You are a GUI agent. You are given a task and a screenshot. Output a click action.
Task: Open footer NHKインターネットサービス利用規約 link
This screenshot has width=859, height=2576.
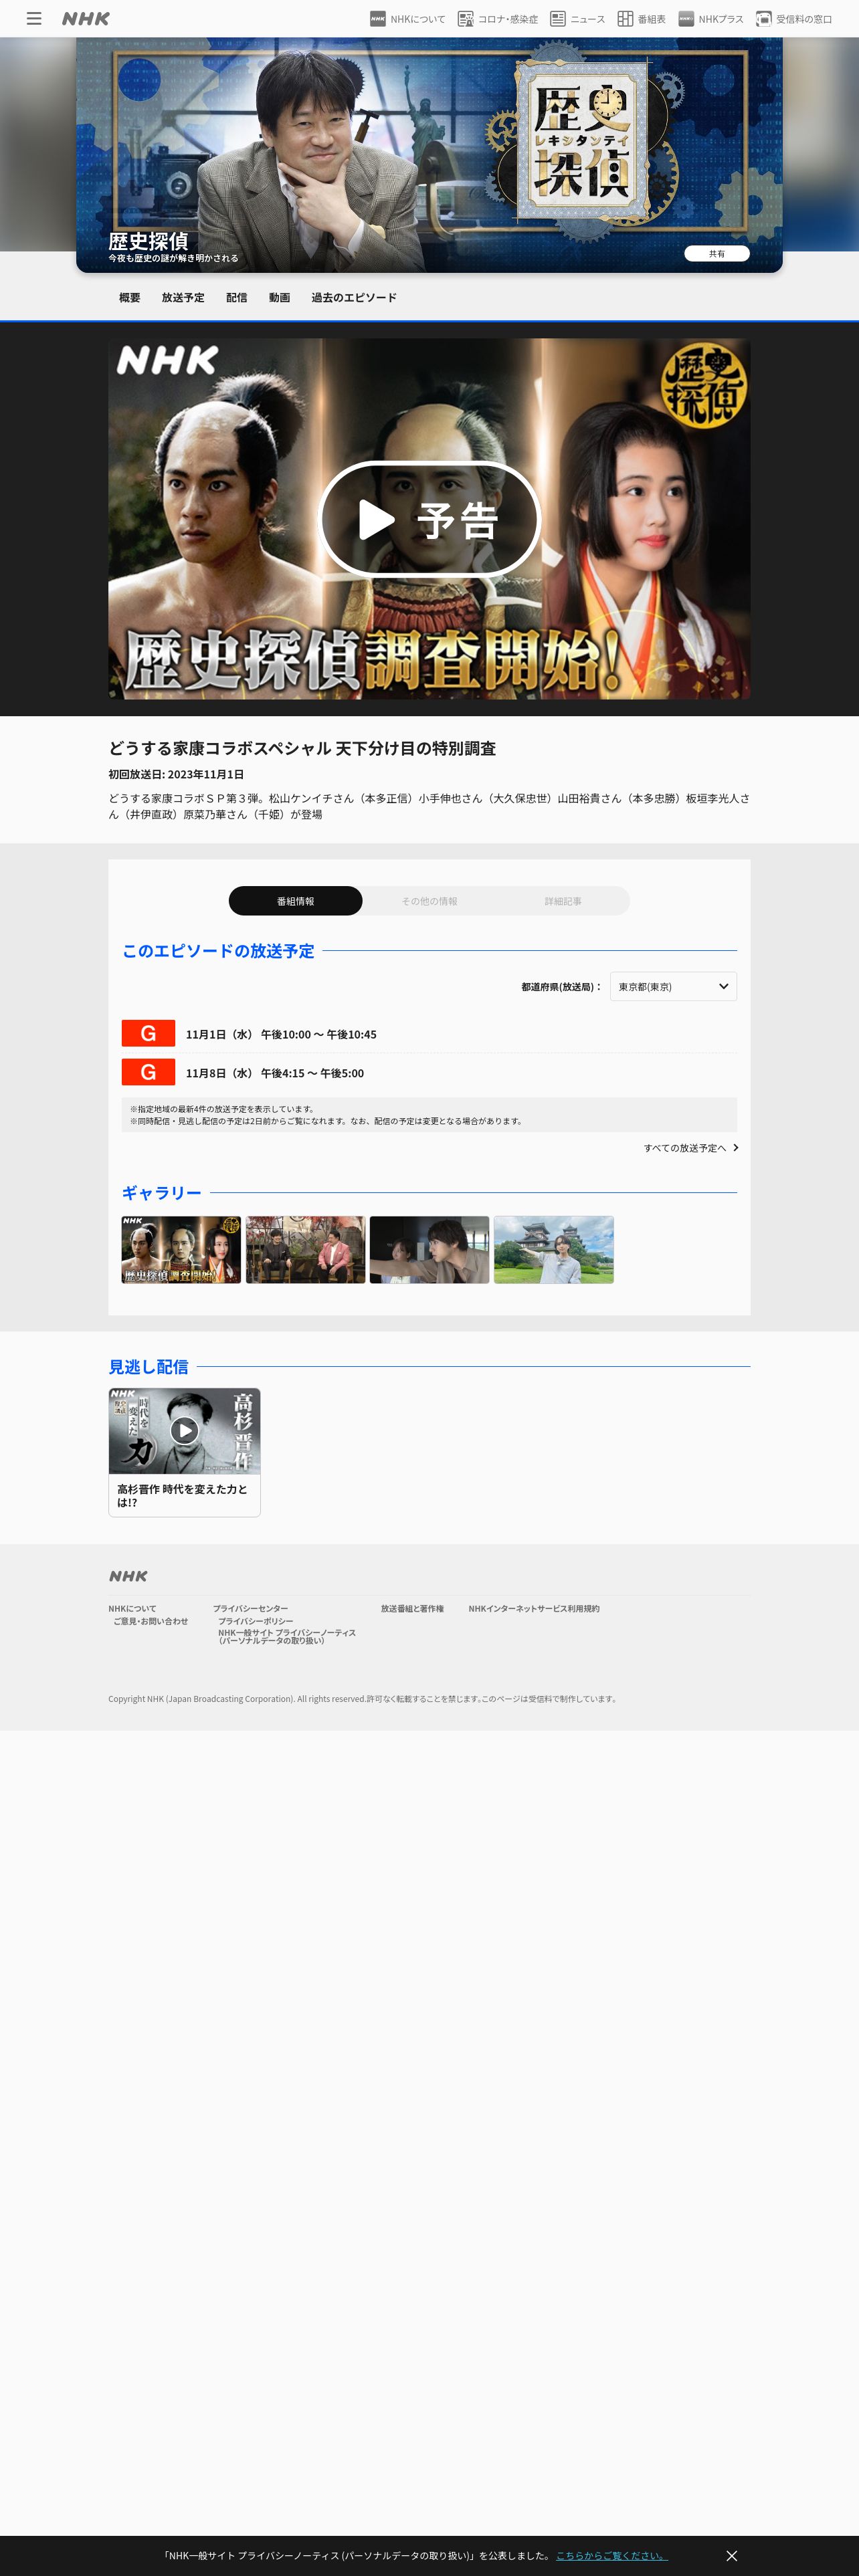pyautogui.click(x=534, y=1609)
